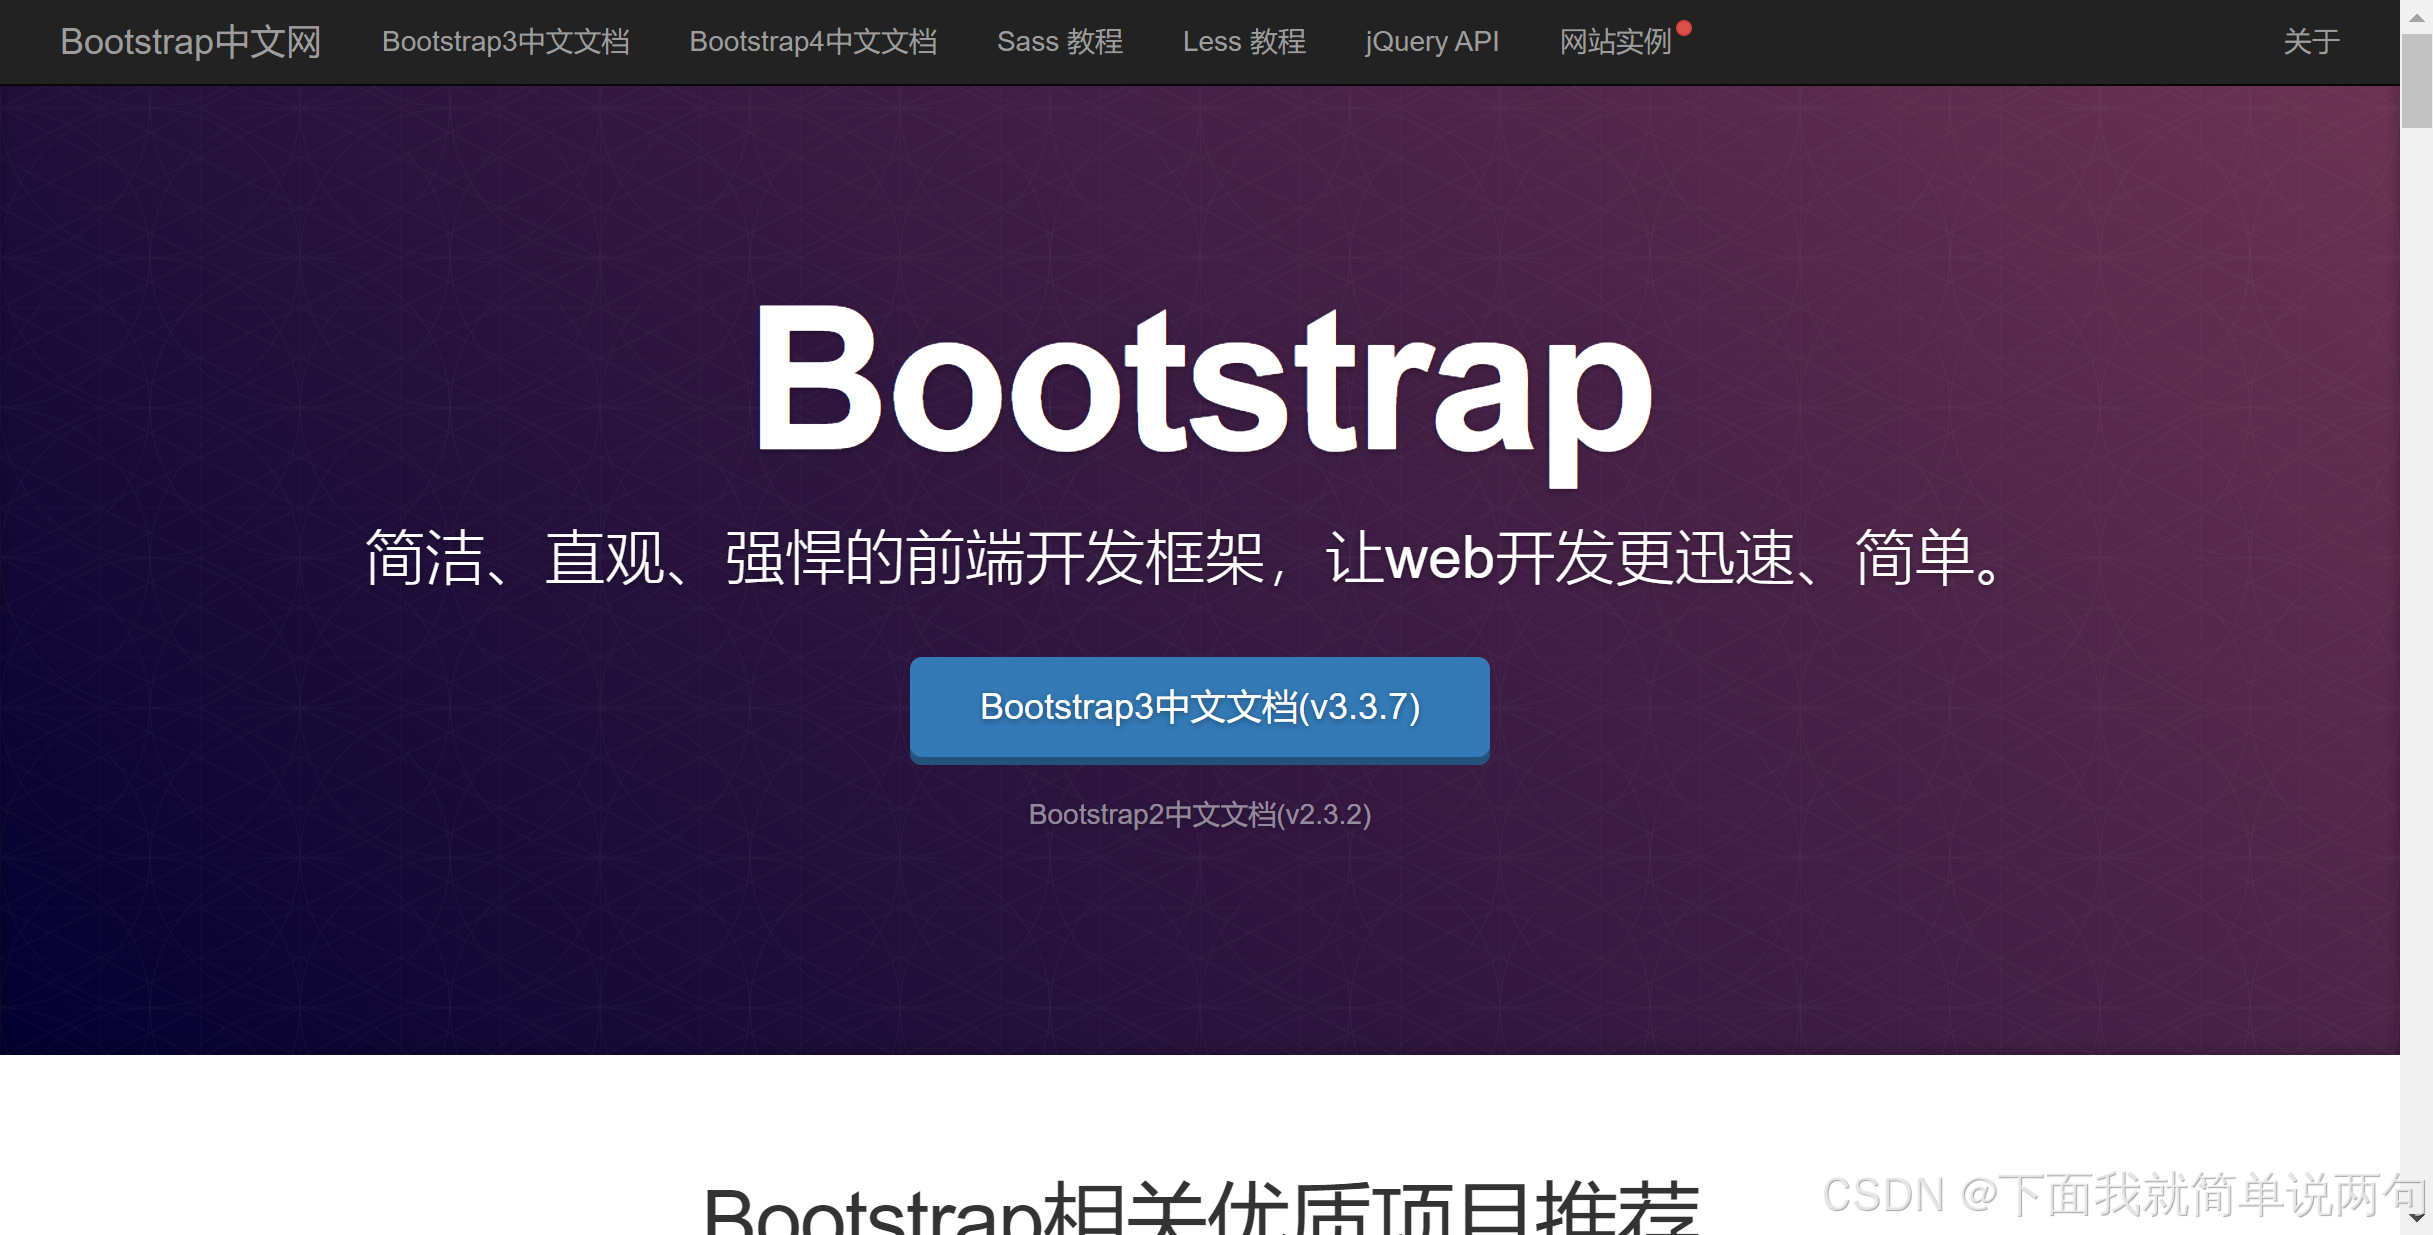Open the 关于 page link
The image size is (2433, 1235).
2310,42
